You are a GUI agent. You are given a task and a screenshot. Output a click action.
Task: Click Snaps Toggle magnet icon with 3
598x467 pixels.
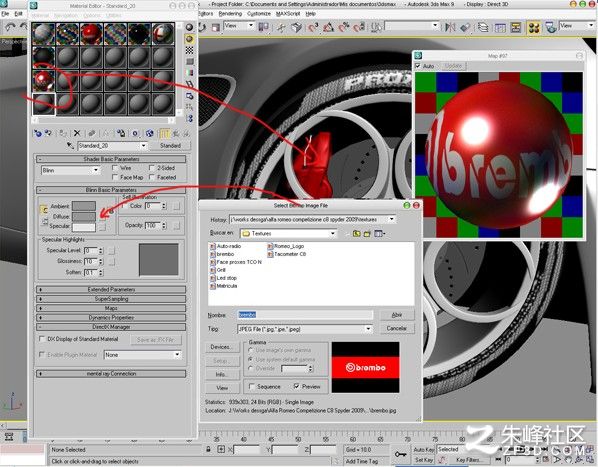[x=313, y=27]
